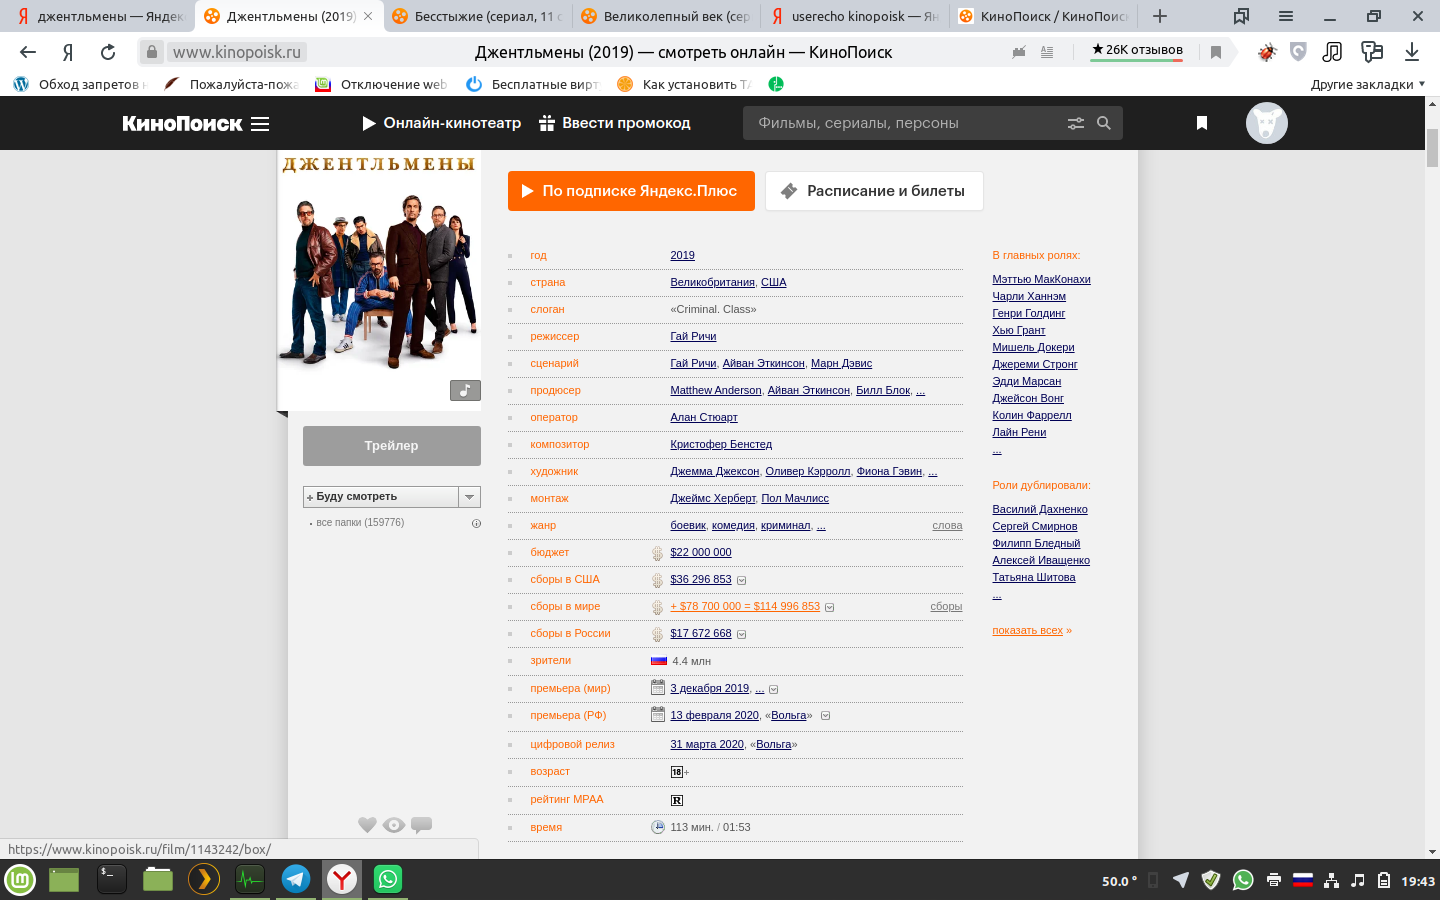
Task: Play the Трейлер button
Action: (392, 446)
